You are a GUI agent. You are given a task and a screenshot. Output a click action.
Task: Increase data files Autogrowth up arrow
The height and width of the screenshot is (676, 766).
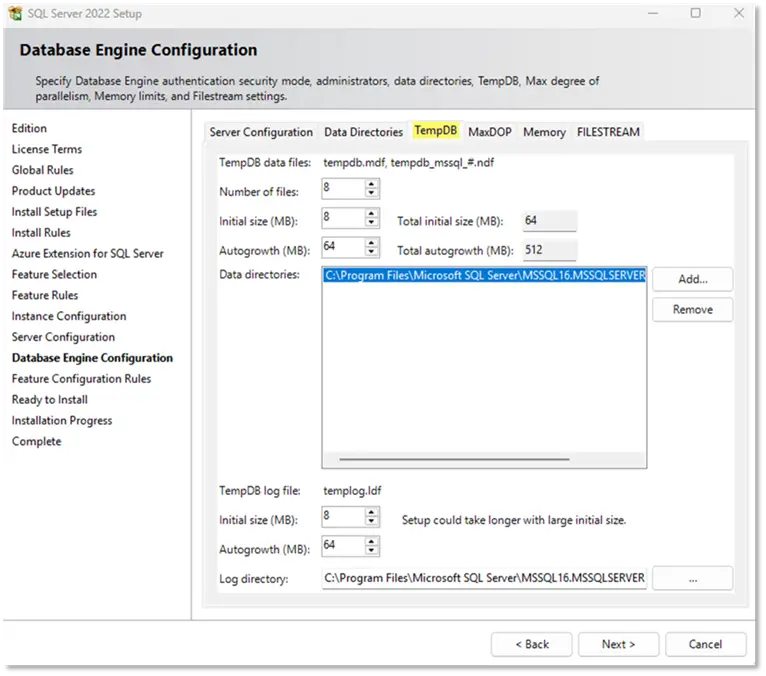tap(371, 243)
